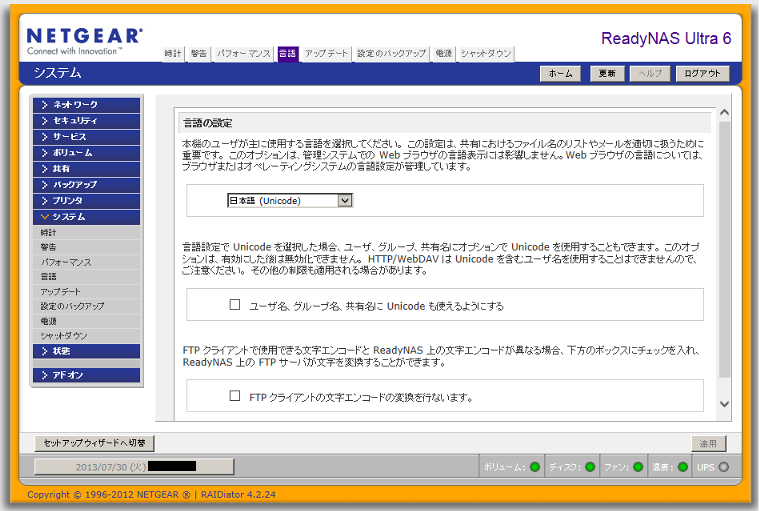
Task: Expand the セキュリティ menu section
Action: pyautogui.click(x=86, y=121)
